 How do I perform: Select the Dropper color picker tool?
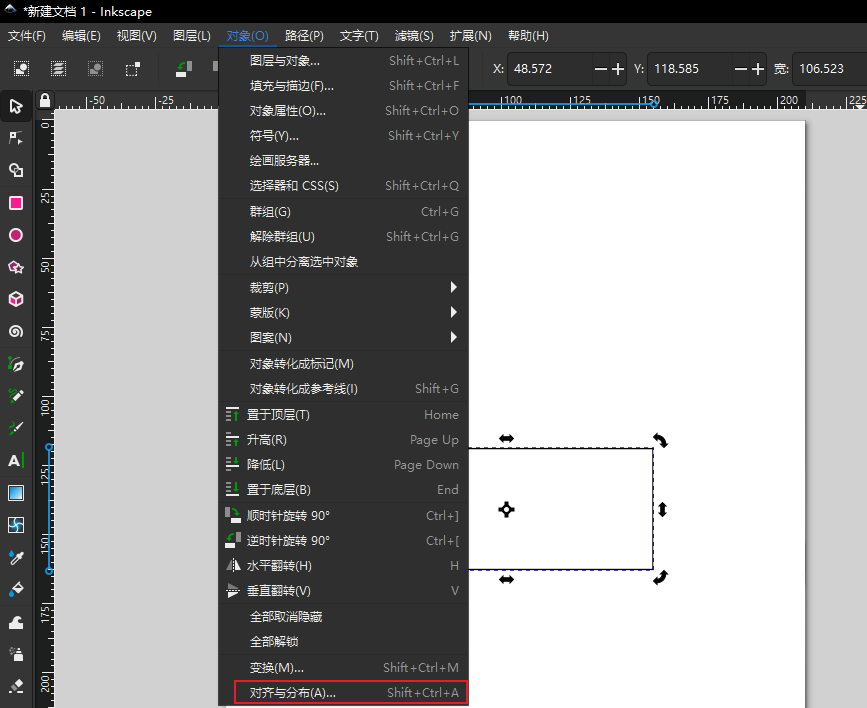point(16,557)
